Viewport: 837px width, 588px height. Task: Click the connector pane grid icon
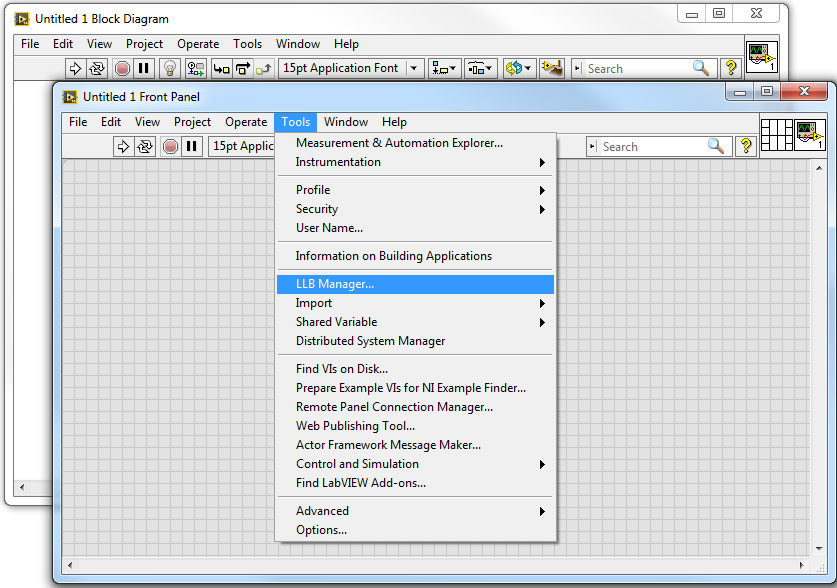point(776,135)
